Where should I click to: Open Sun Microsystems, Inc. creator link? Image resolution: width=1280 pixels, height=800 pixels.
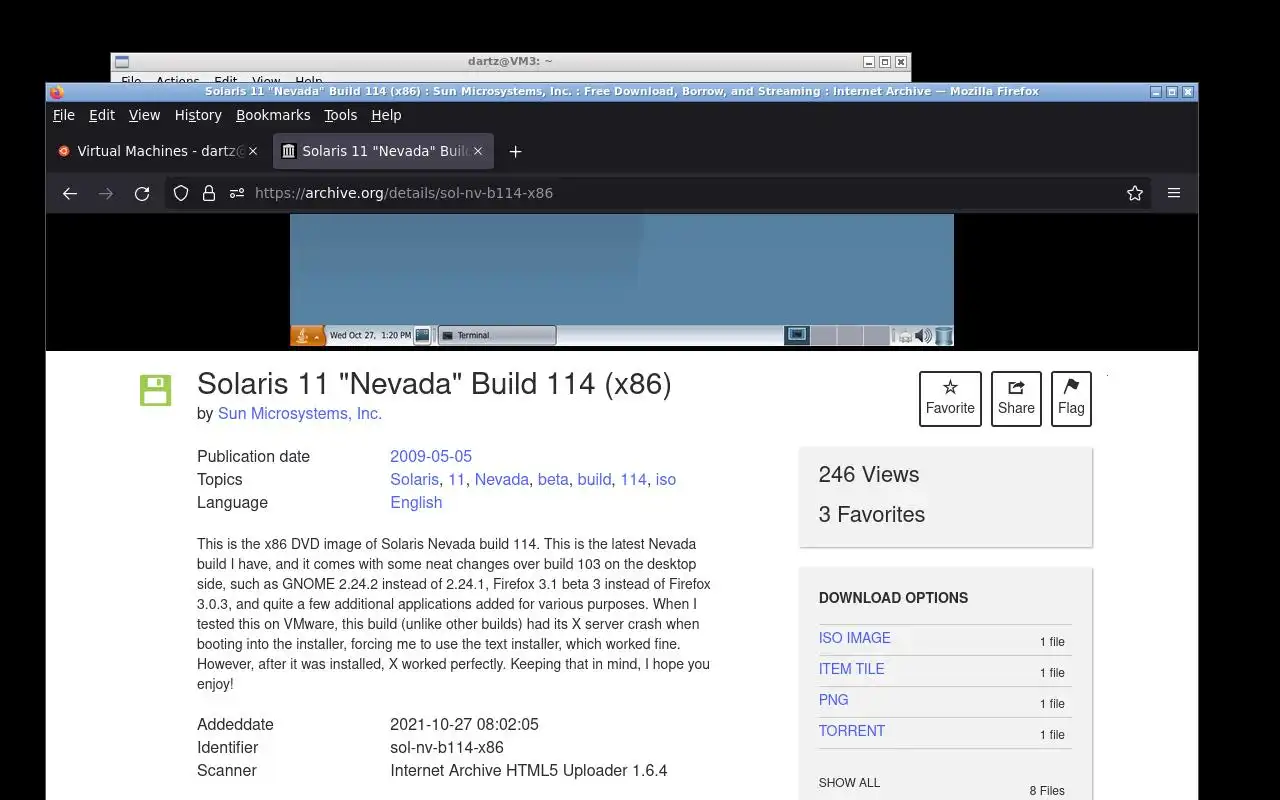click(300, 413)
